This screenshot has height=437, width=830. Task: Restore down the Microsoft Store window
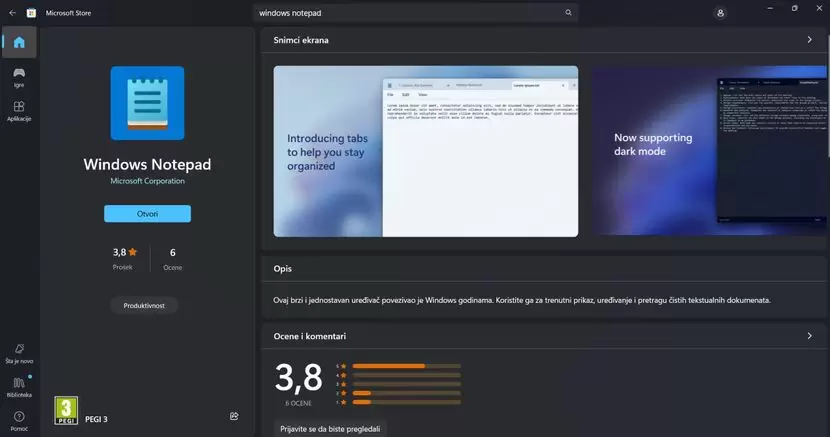coord(795,8)
